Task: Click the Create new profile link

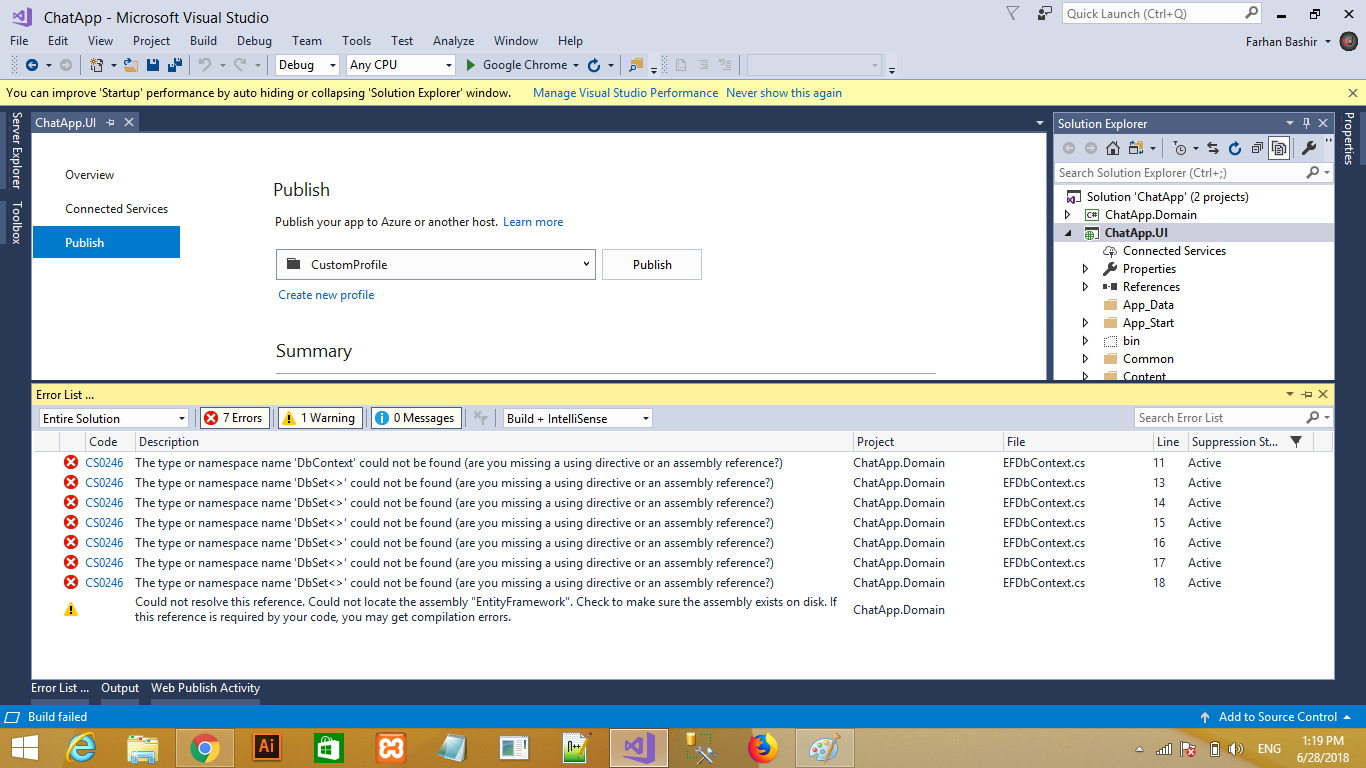Action: tap(326, 295)
